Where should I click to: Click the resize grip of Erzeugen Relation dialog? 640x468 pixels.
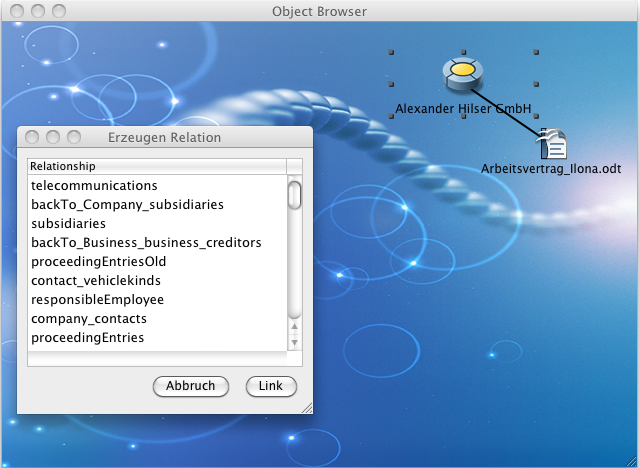coord(306,407)
